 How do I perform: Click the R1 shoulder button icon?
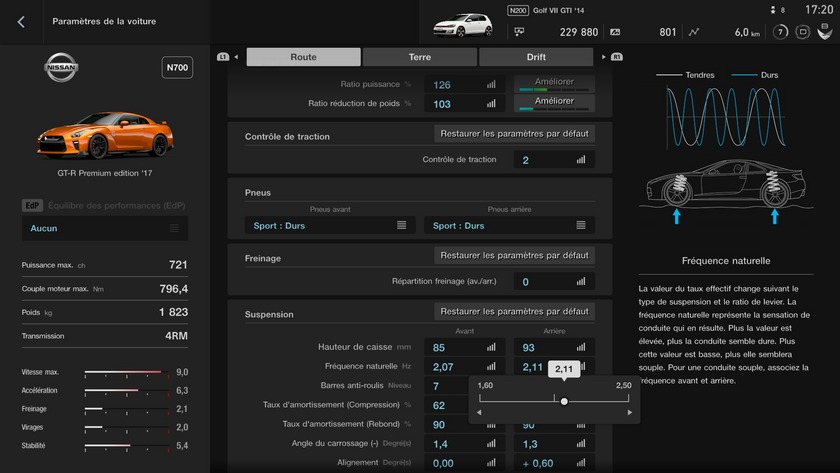pyautogui.click(x=617, y=57)
